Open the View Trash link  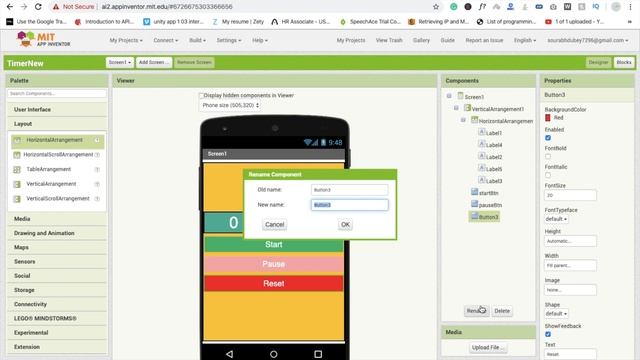coord(389,40)
